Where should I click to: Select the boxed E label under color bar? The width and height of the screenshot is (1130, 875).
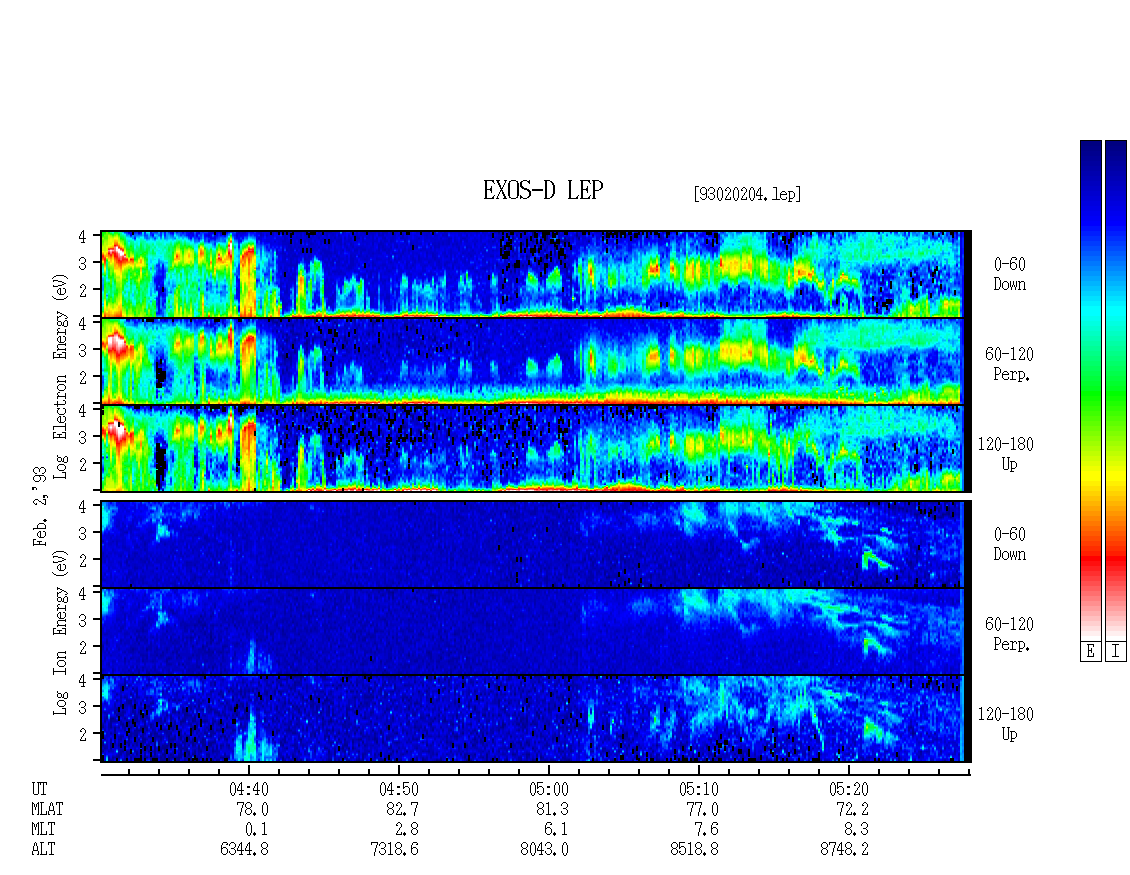click(x=1090, y=652)
